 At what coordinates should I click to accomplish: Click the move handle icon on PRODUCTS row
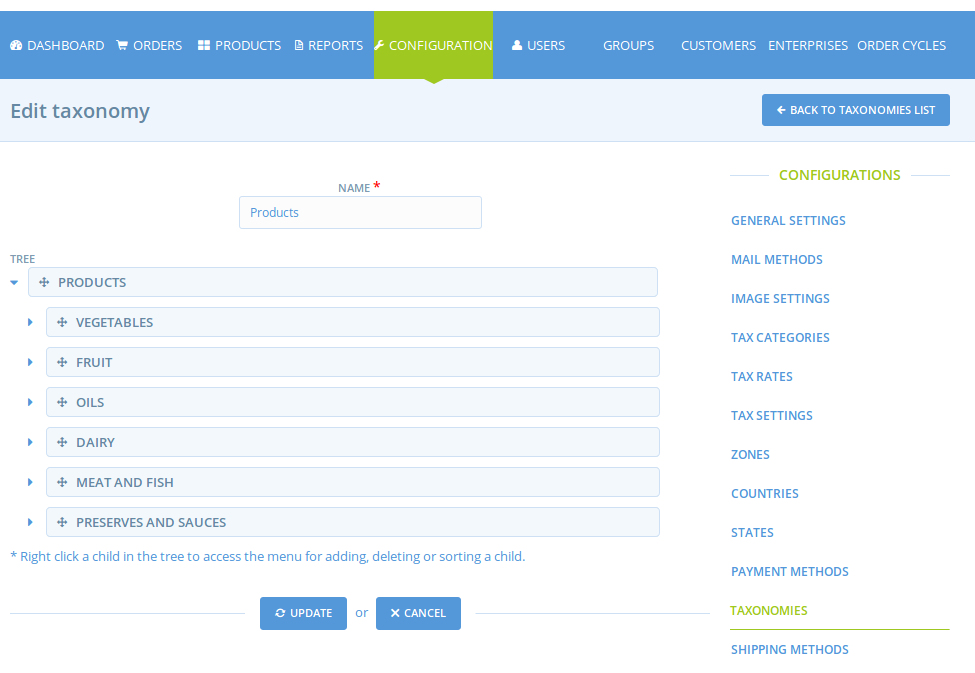(44, 282)
